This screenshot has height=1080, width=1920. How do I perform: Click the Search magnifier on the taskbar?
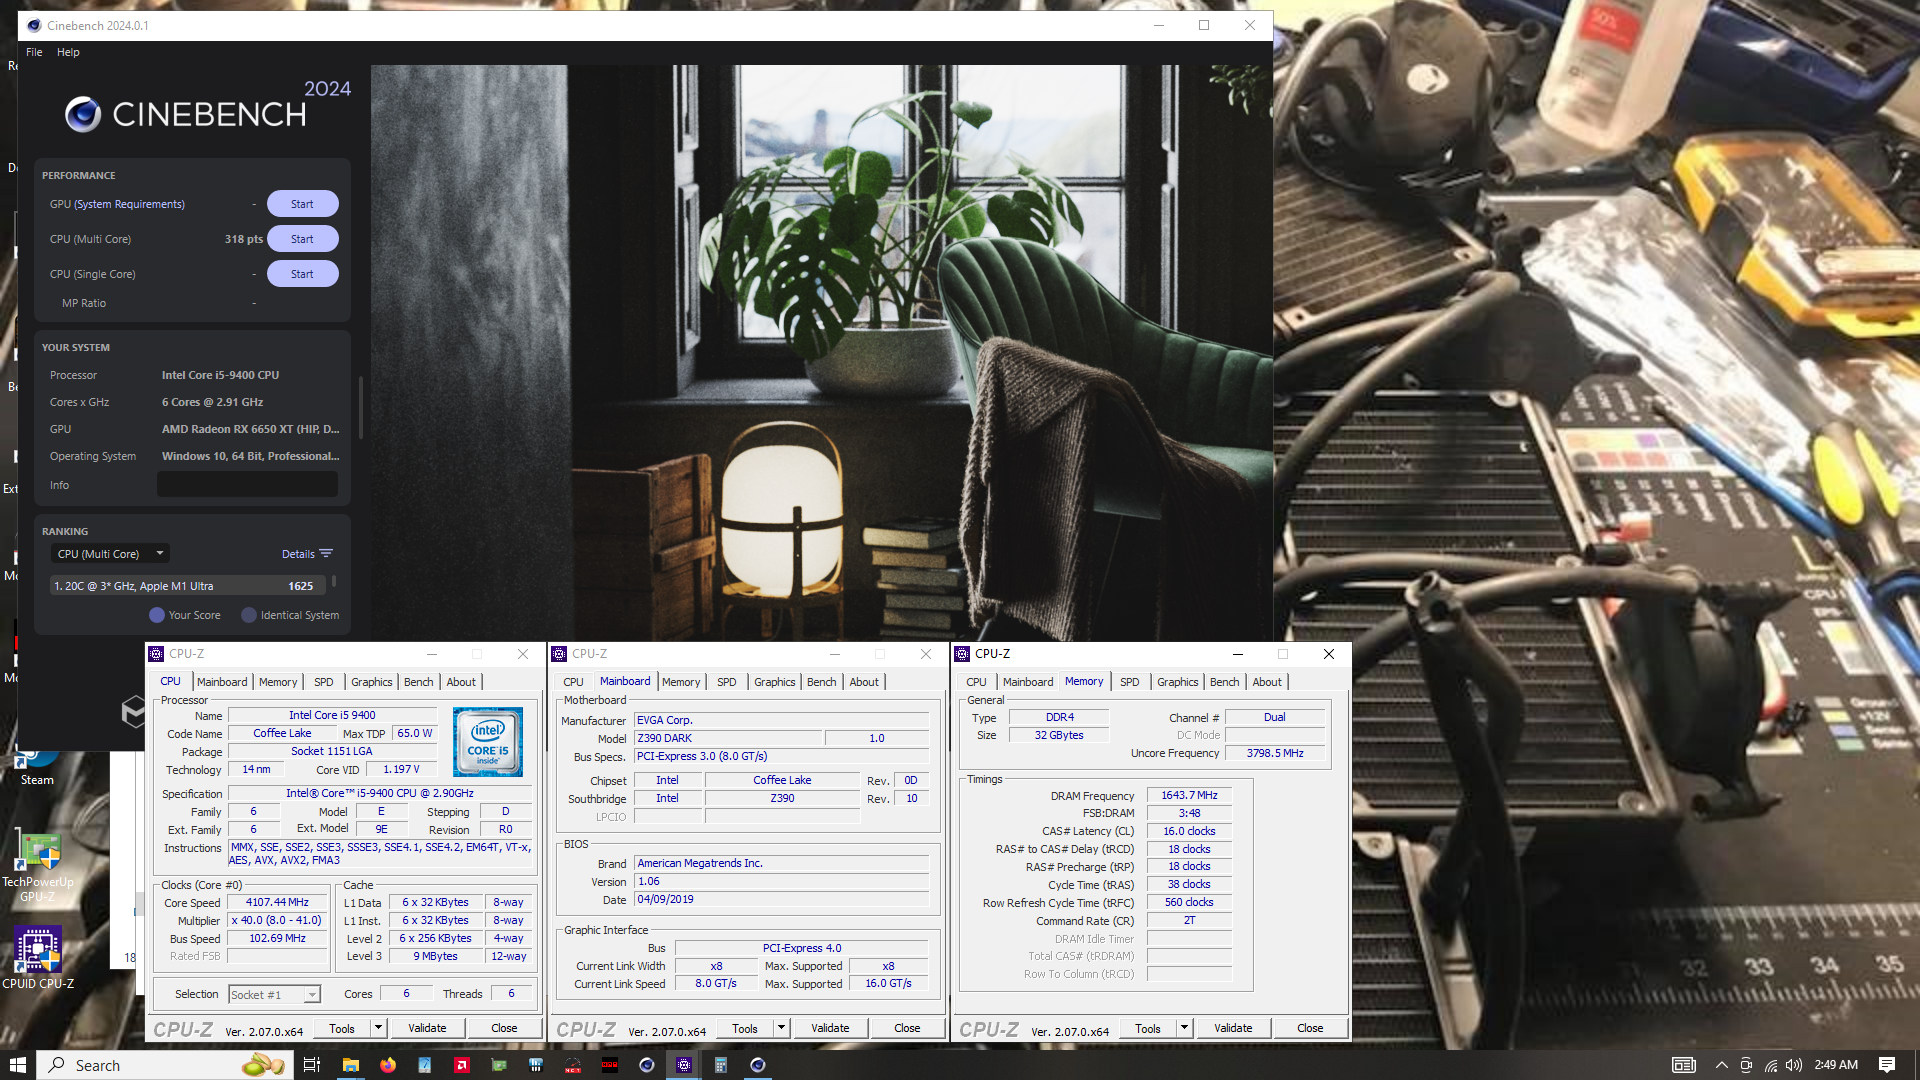(x=57, y=1065)
